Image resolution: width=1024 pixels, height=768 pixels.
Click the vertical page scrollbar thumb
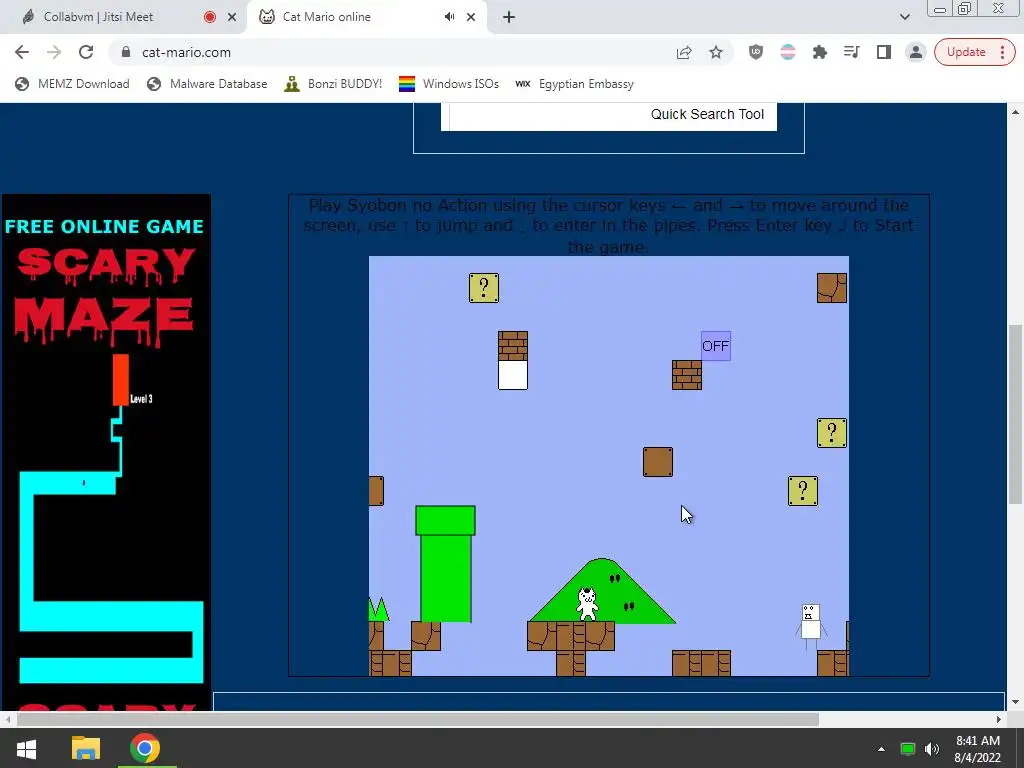[1015, 414]
